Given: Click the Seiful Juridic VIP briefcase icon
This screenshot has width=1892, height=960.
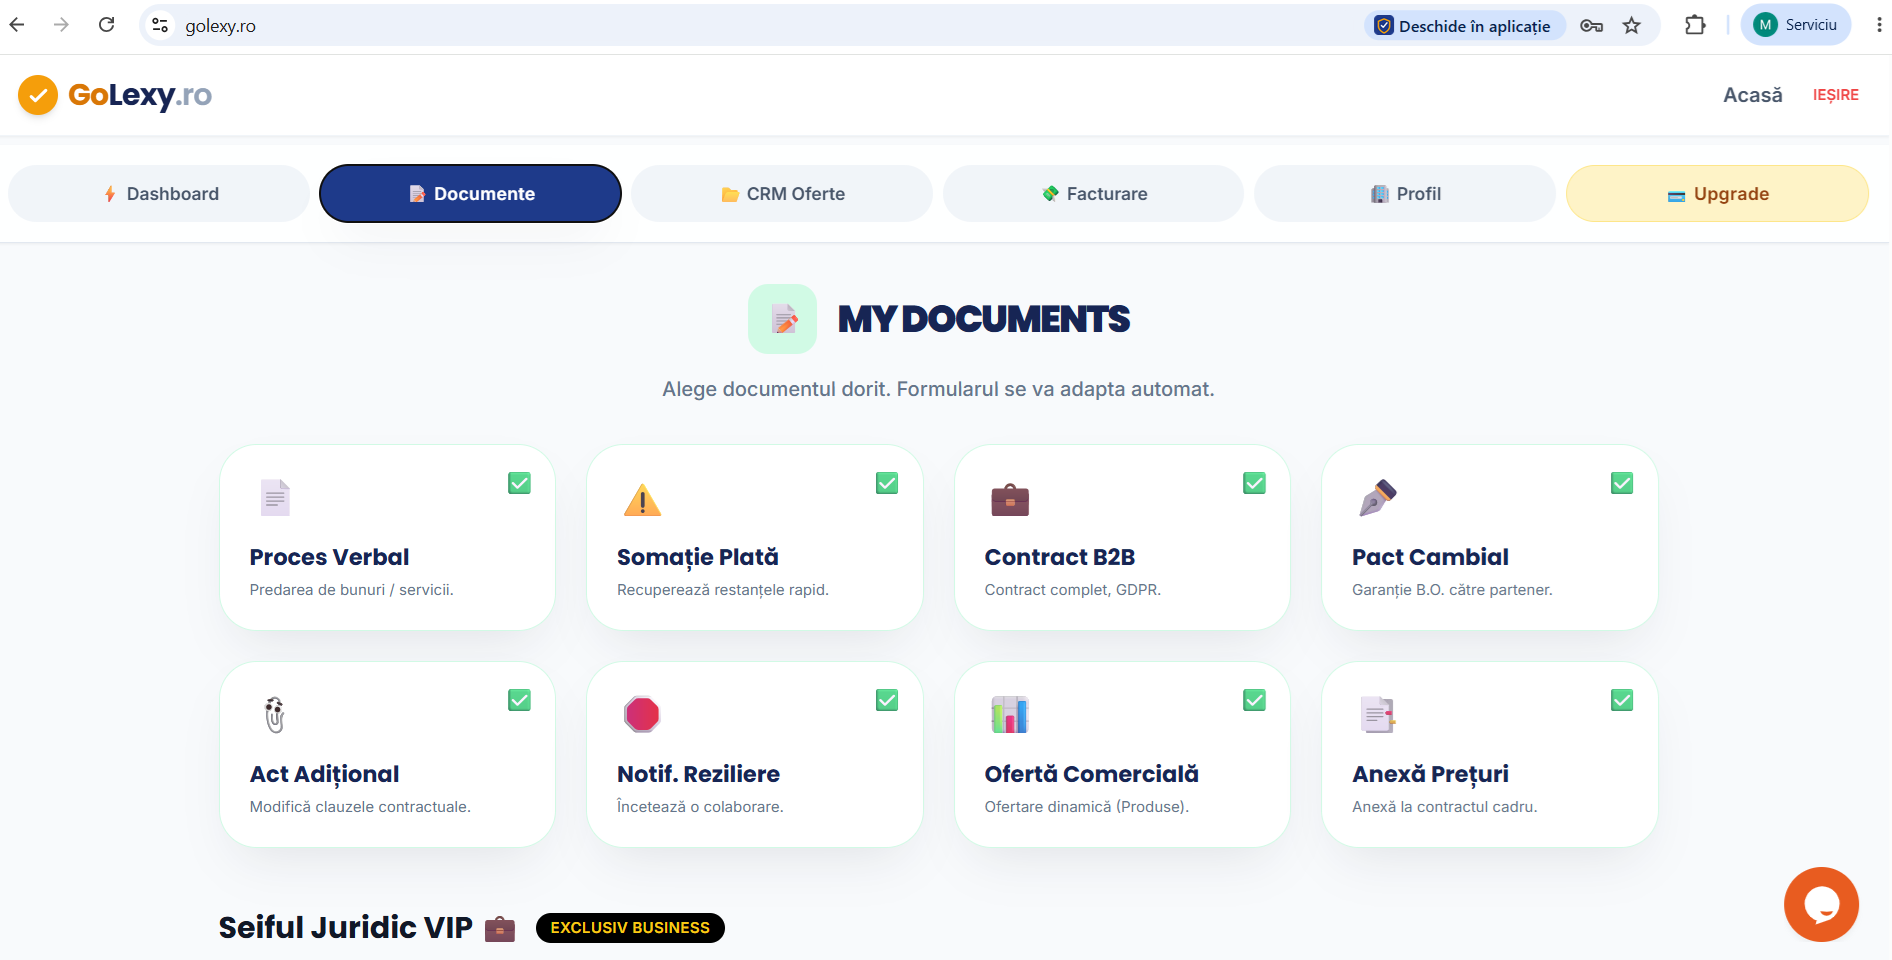Looking at the screenshot, I should [x=500, y=930].
